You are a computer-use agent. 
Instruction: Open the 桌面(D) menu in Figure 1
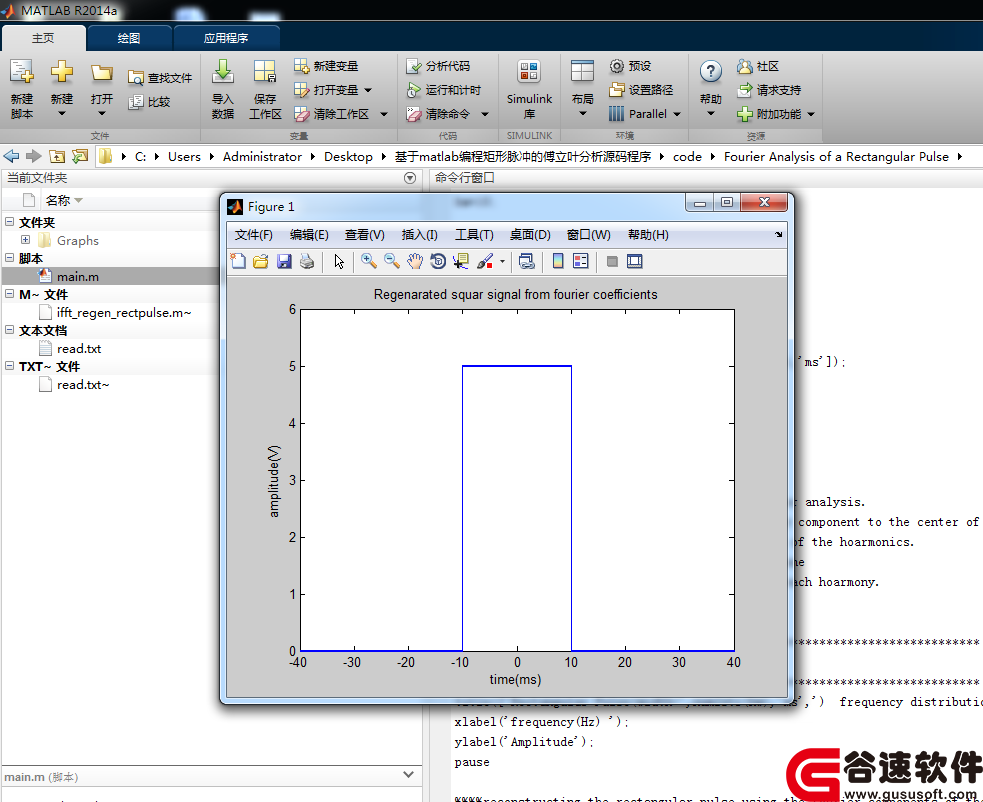(530, 235)
